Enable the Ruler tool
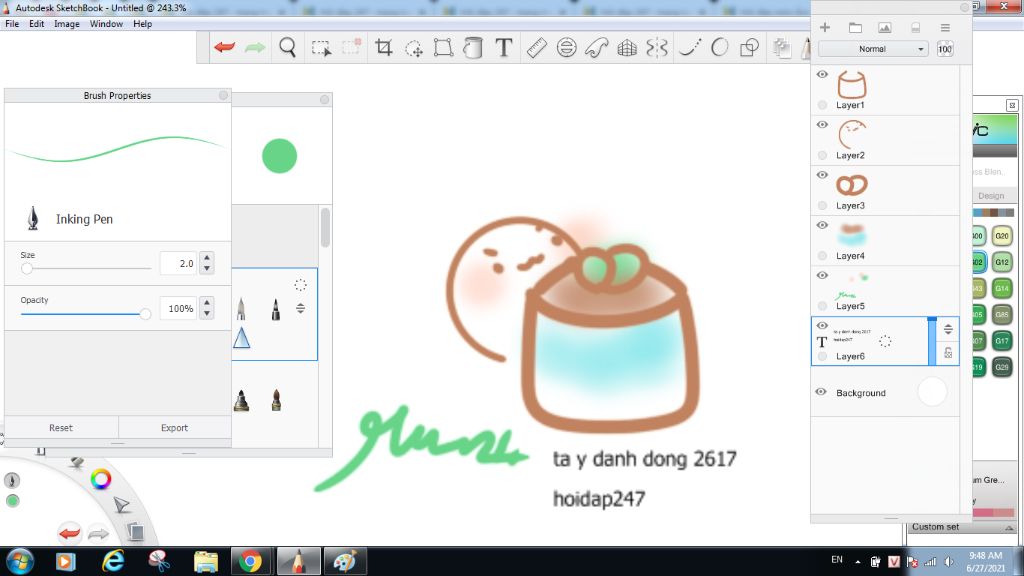1024x576 pixels. tap(536, 48)
